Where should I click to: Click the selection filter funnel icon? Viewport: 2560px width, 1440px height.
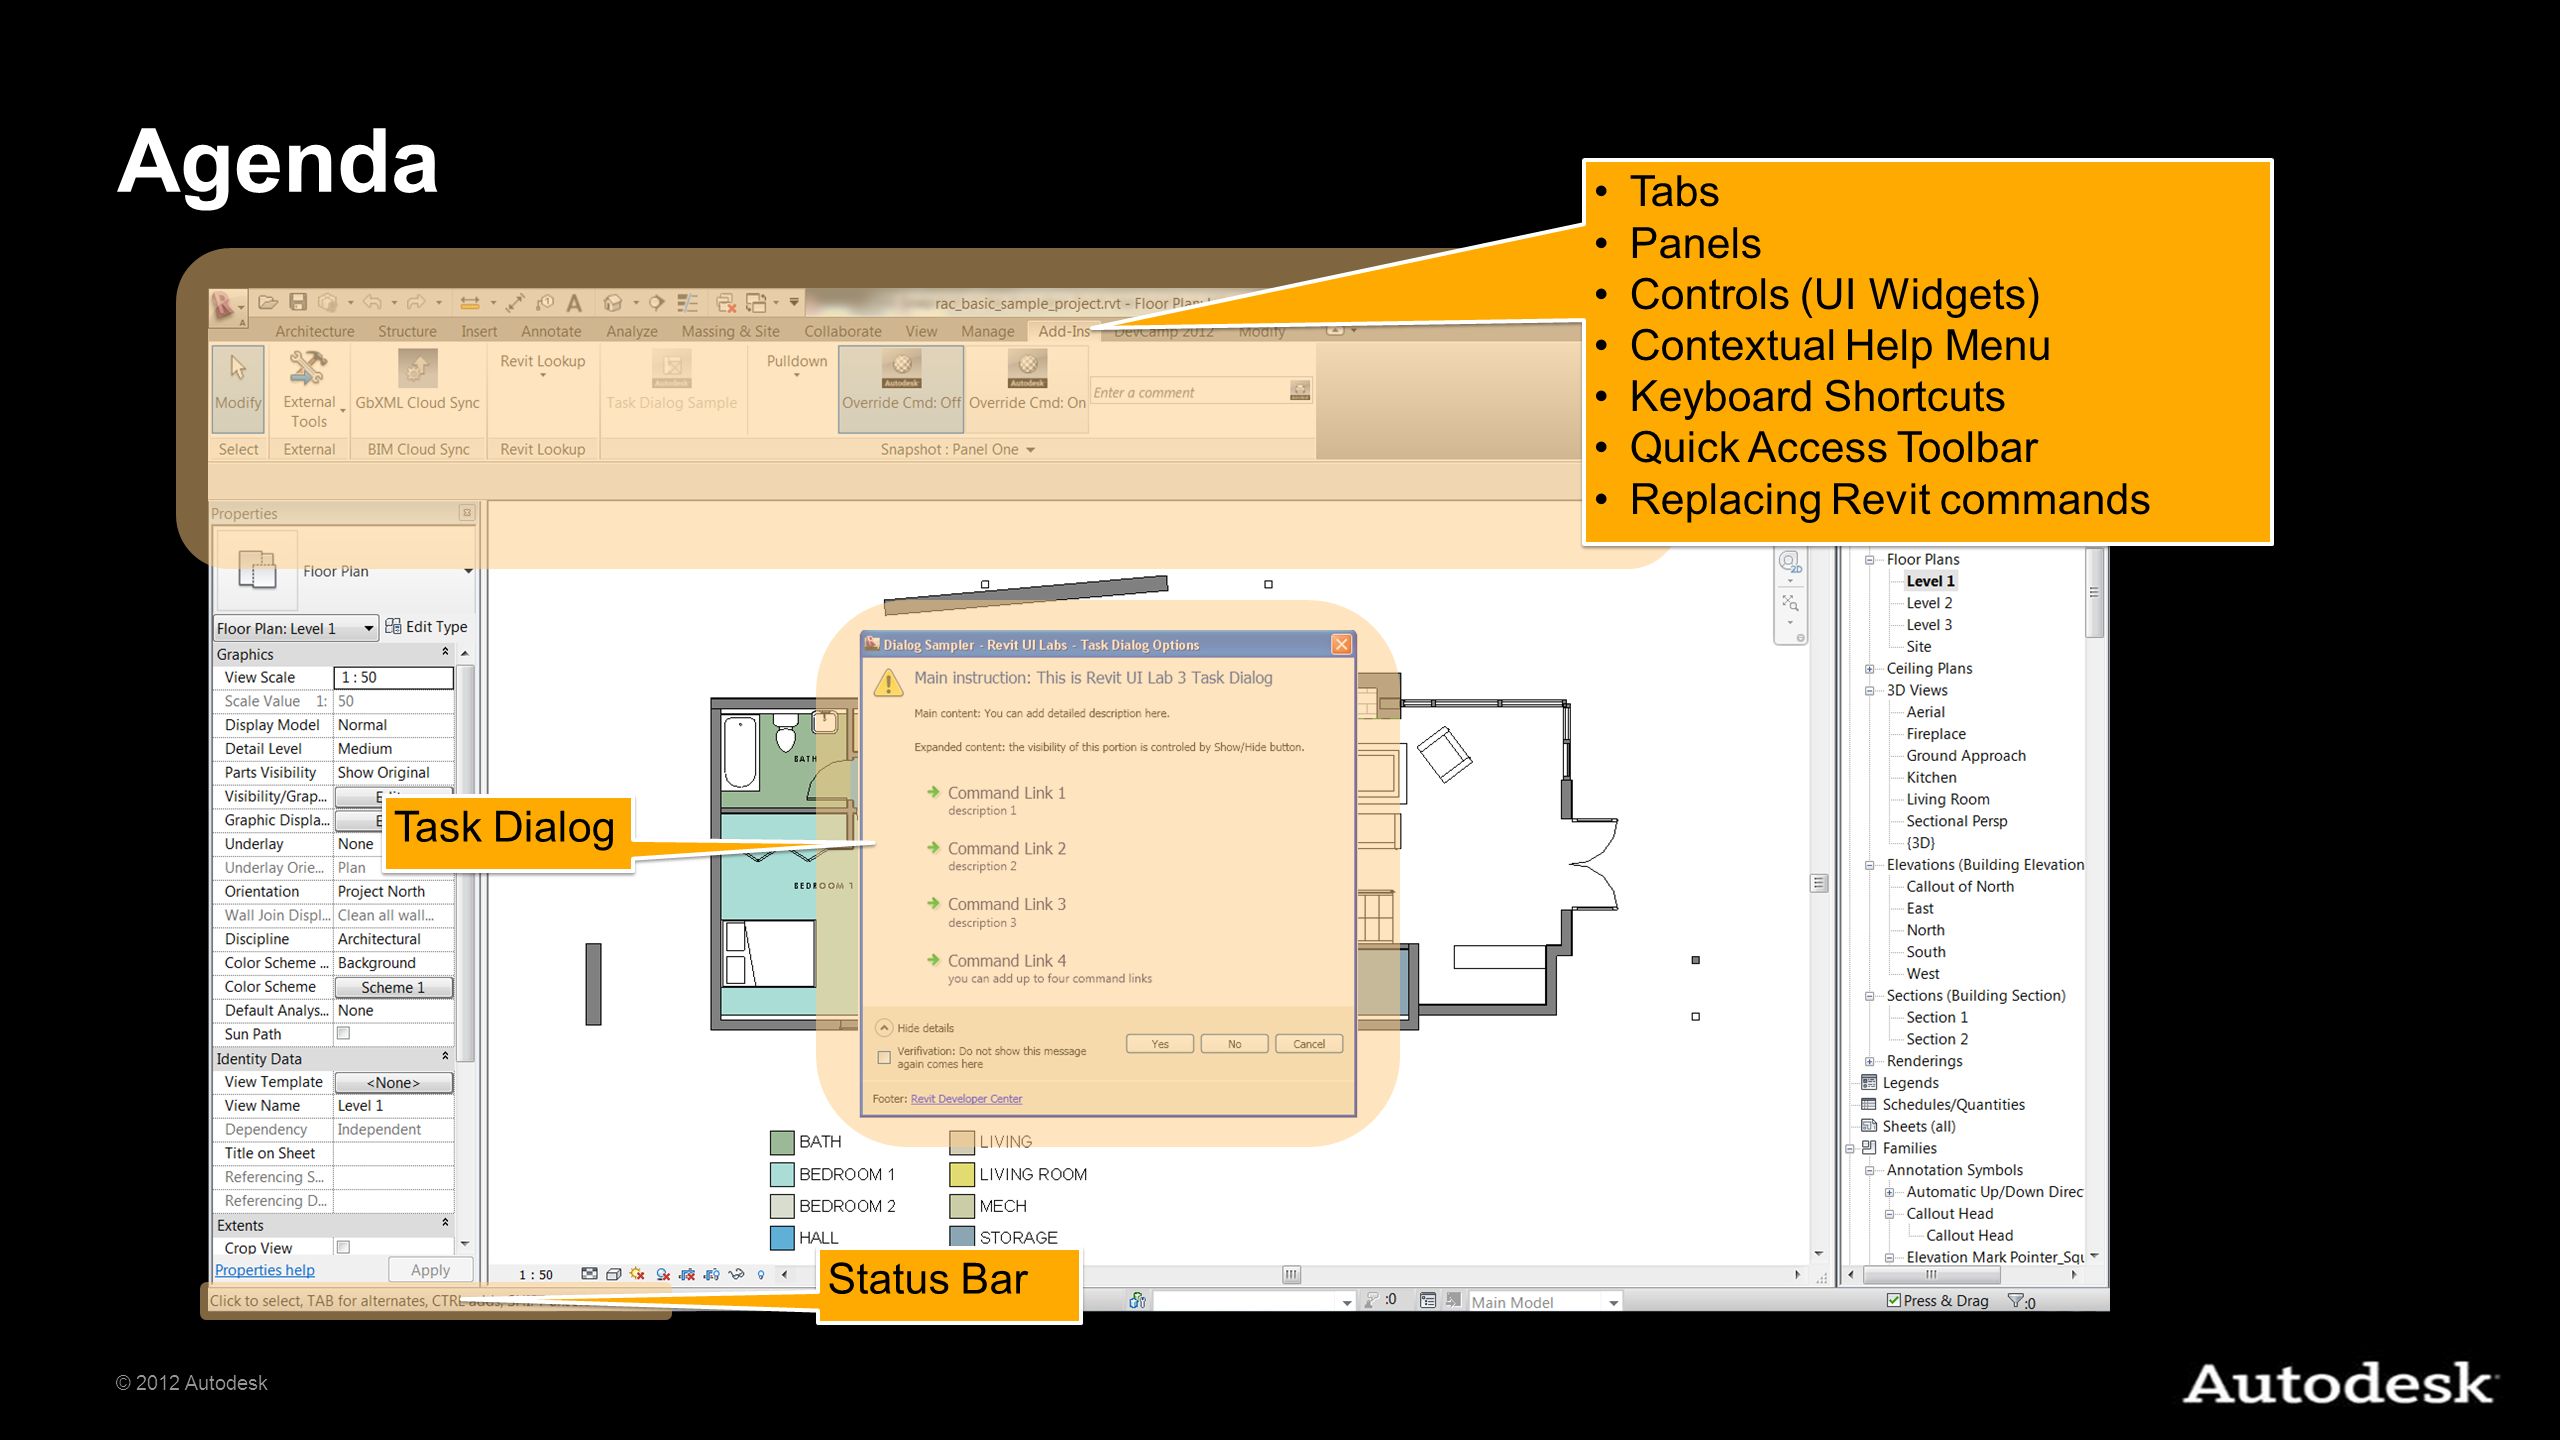(2016, 1300)
